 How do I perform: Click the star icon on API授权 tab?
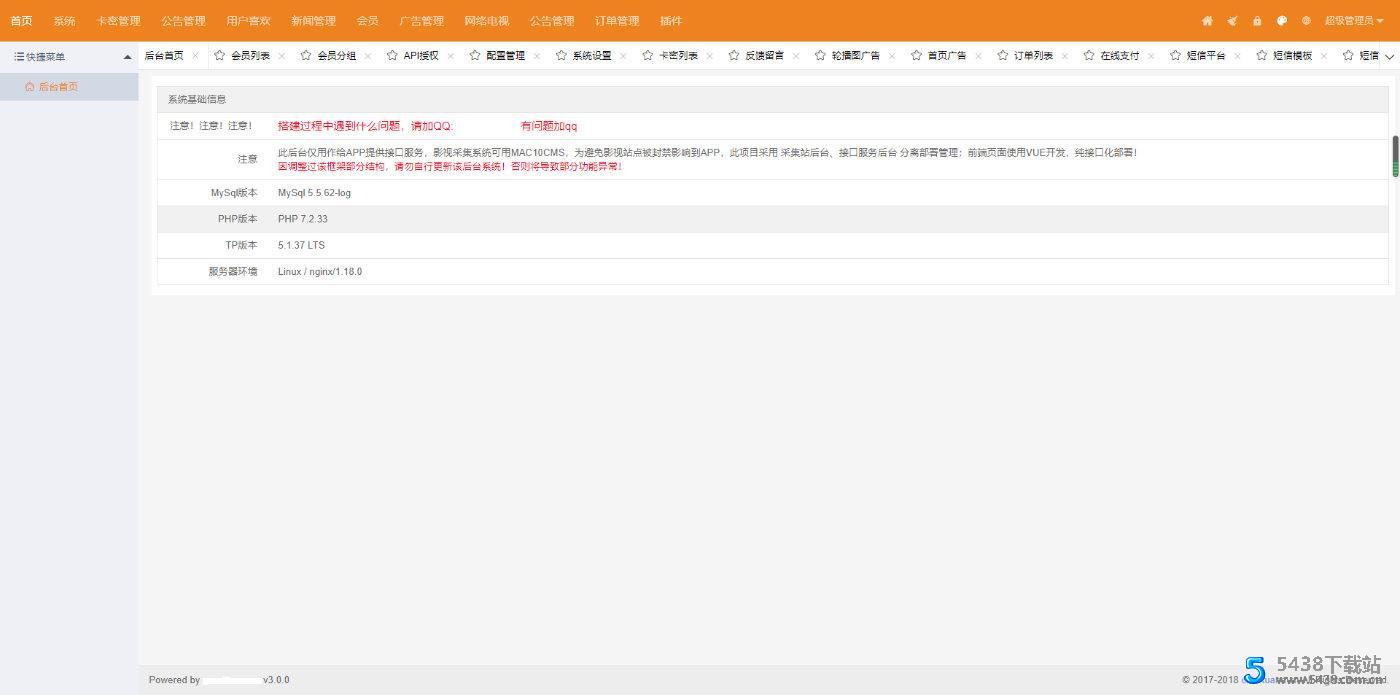click(x=392, y=56)
